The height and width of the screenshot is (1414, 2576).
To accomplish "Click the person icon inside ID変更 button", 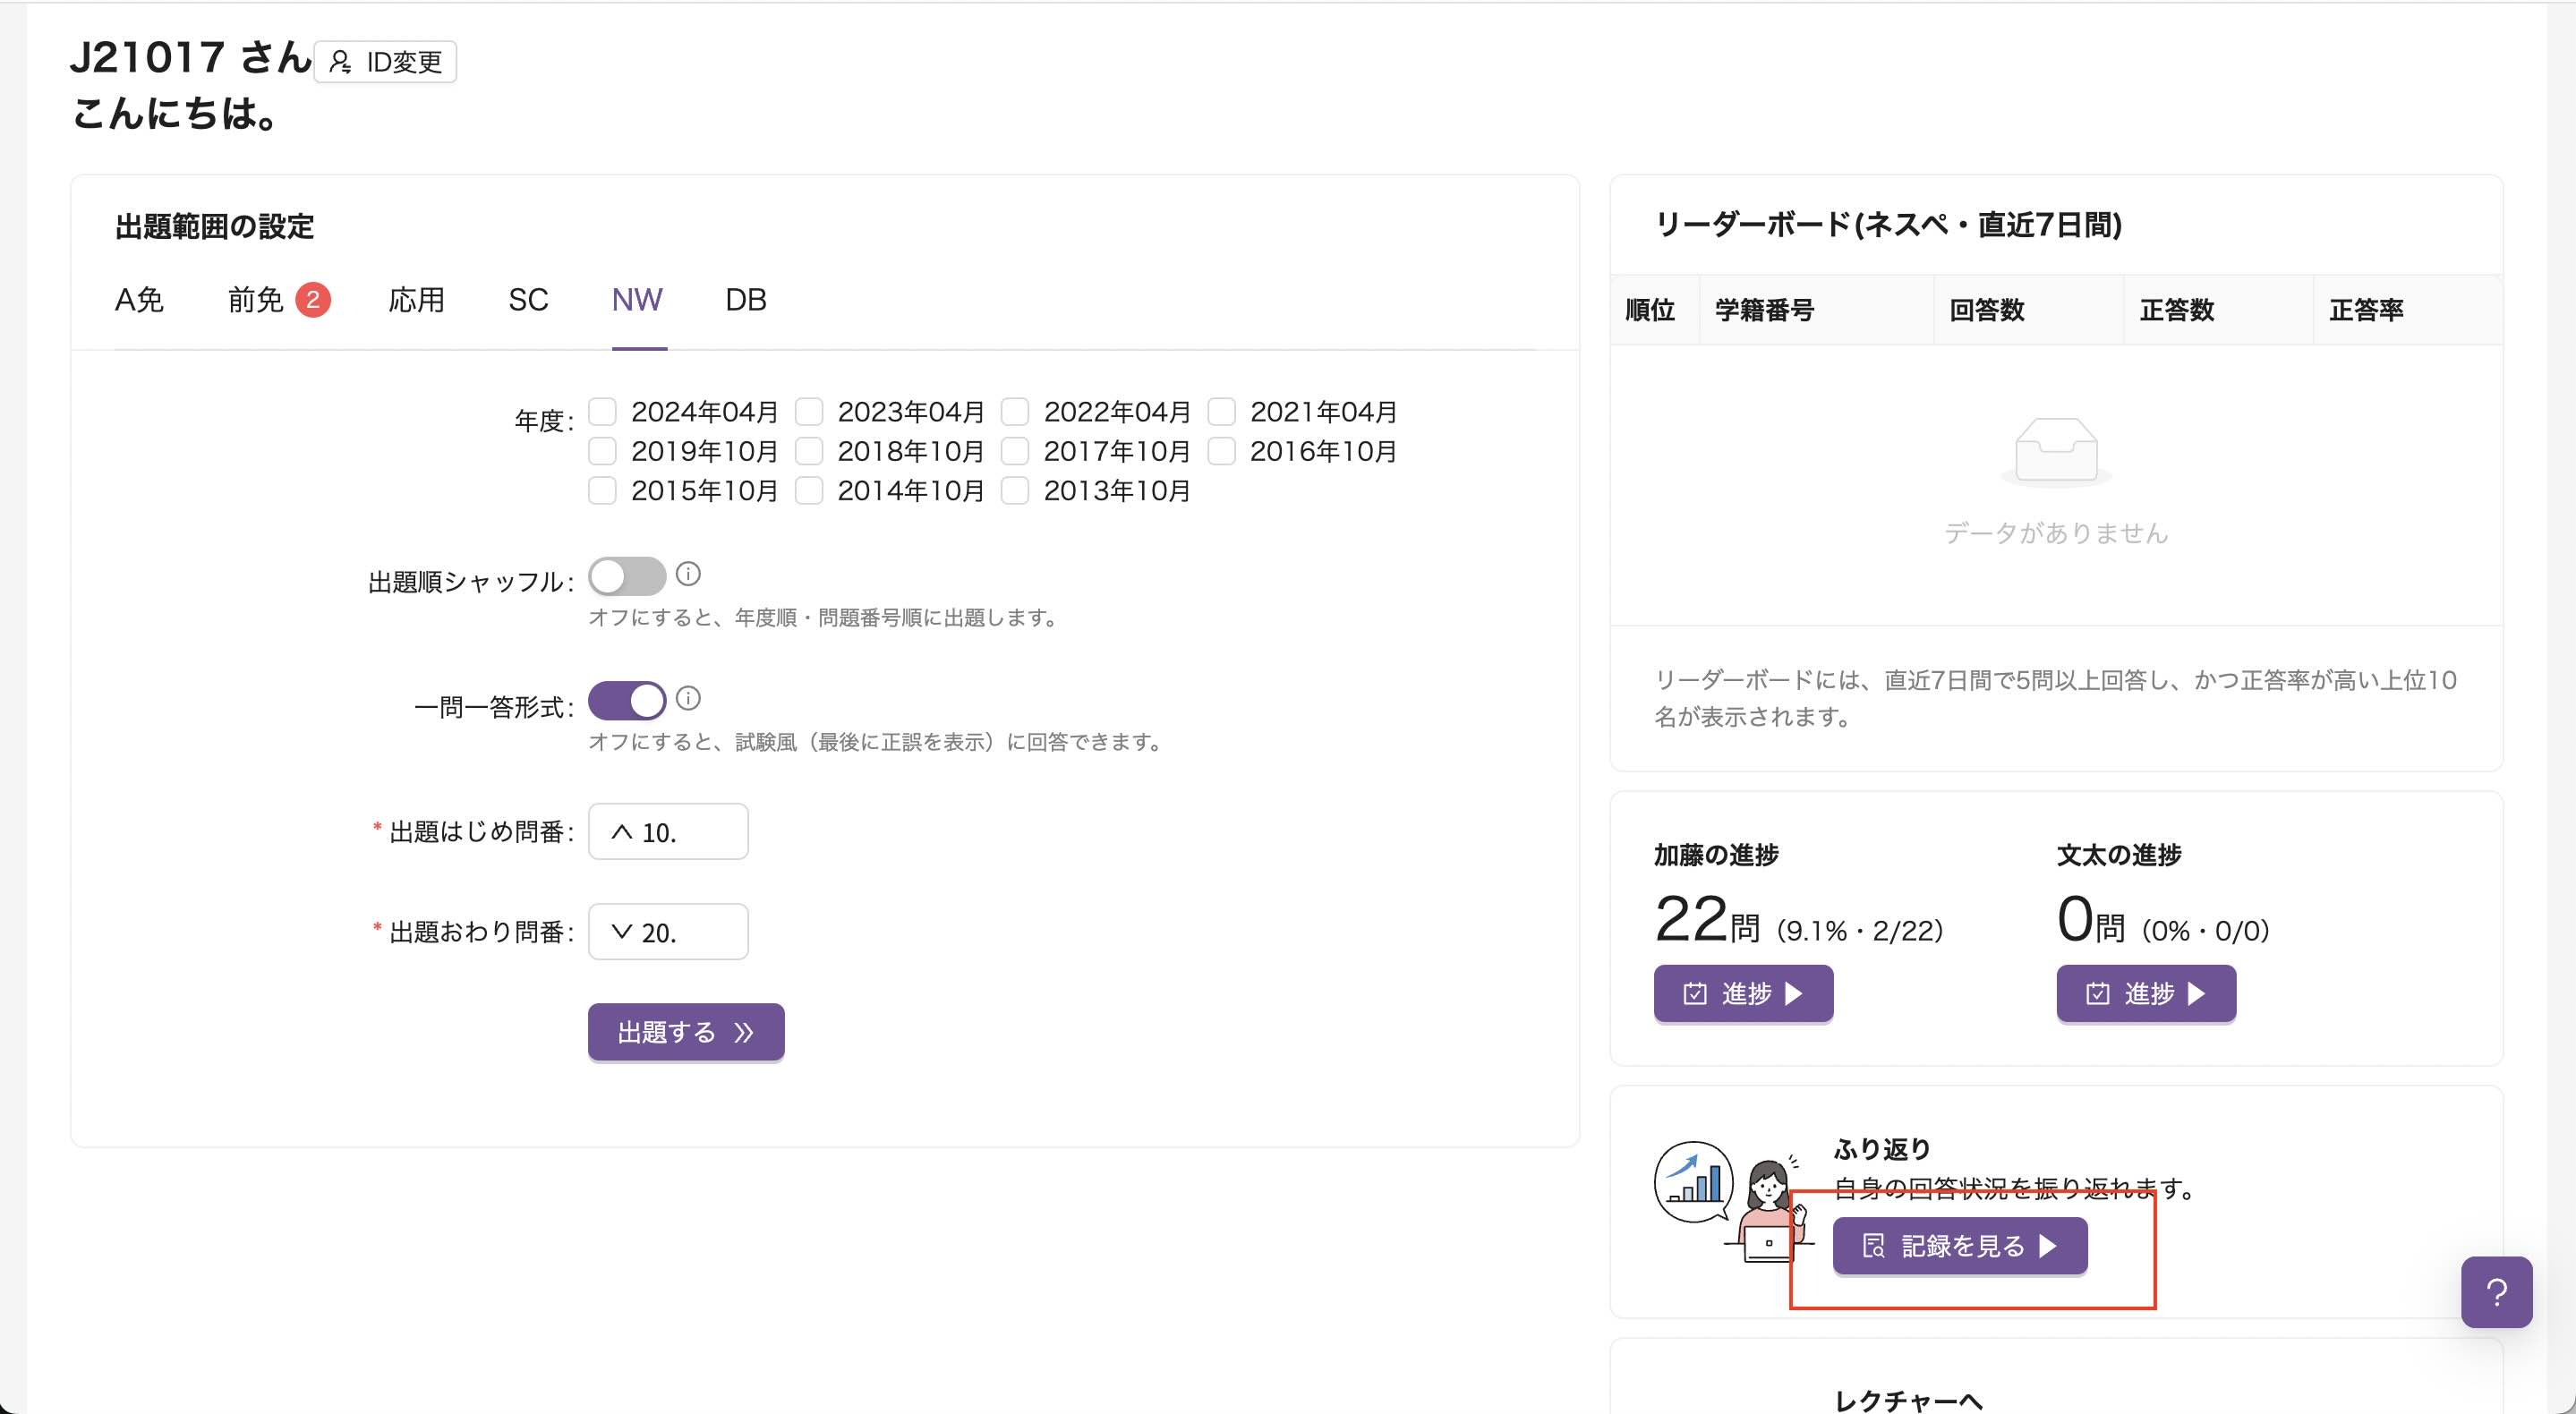I will tap(340, 61).
